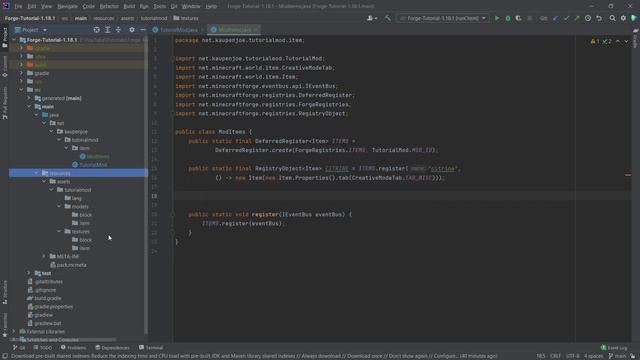Click the textures breadcrumb in navigation bar
The height and width of the screenshot is (360, 640).
[x=186, y=18]
